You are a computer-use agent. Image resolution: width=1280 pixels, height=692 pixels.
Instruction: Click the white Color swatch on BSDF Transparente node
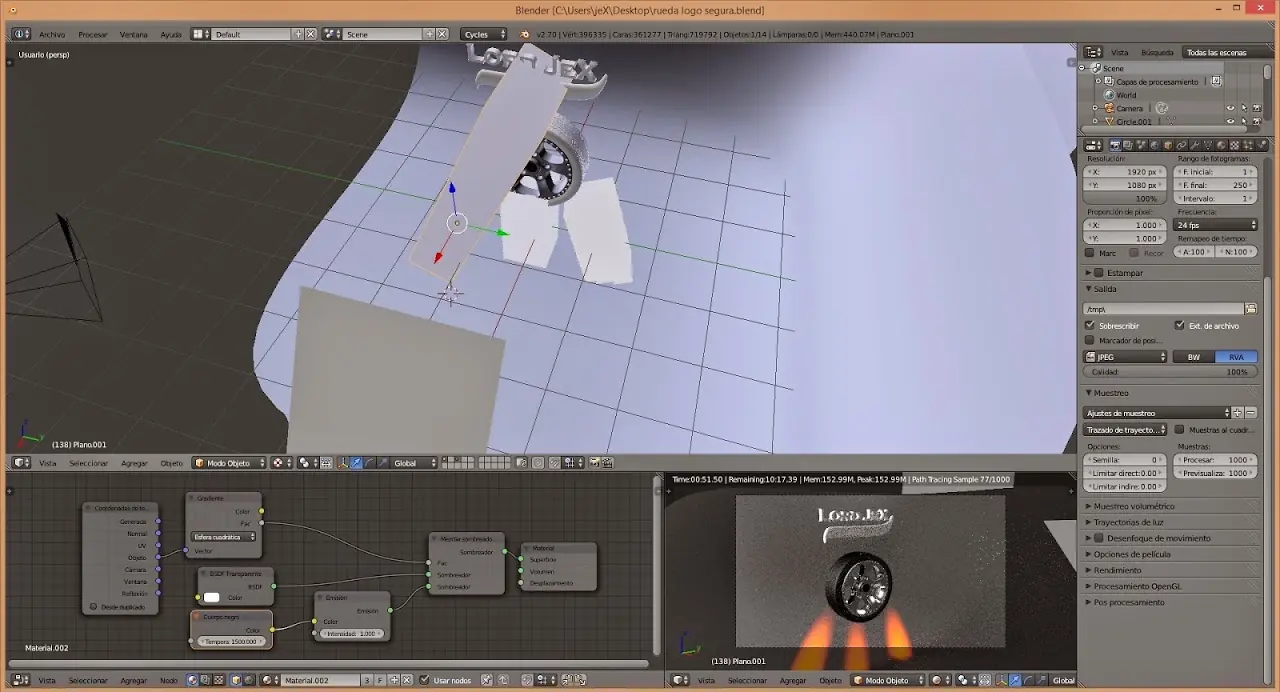pyautogui.click(x=212, y=598)
